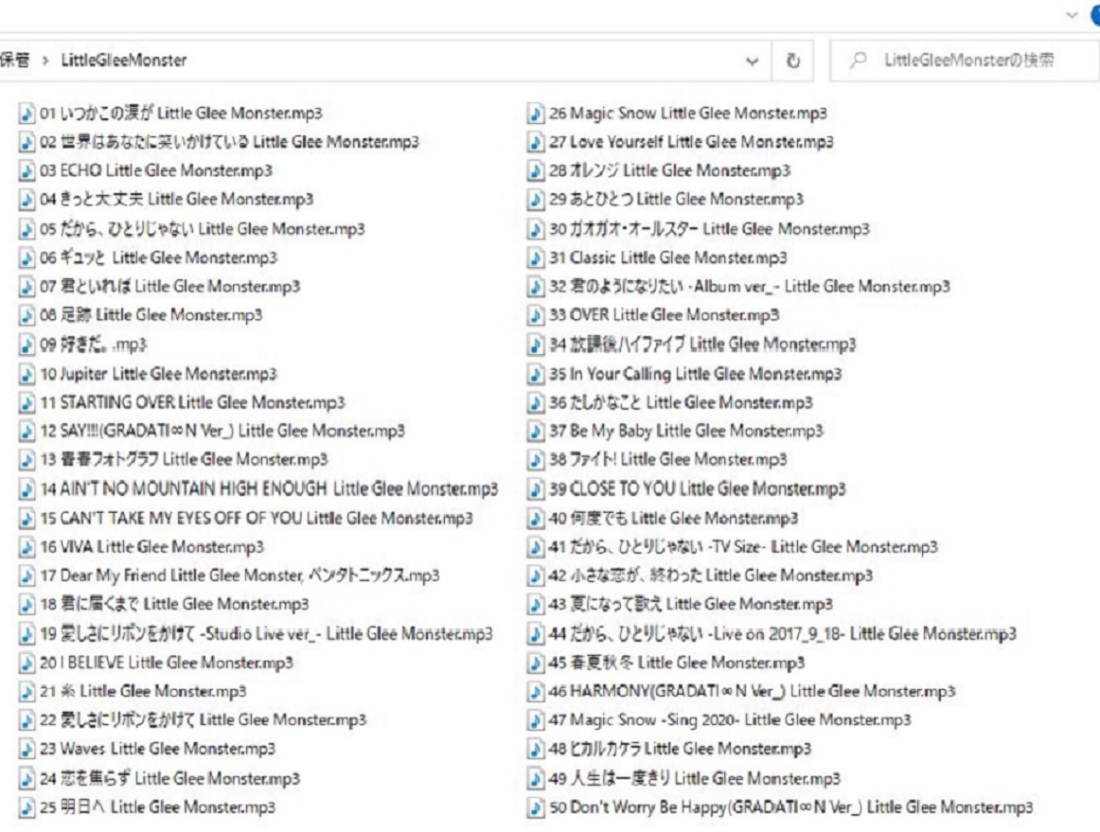
Task: Click the refresh button beside address bar
Action: [793, 60]
